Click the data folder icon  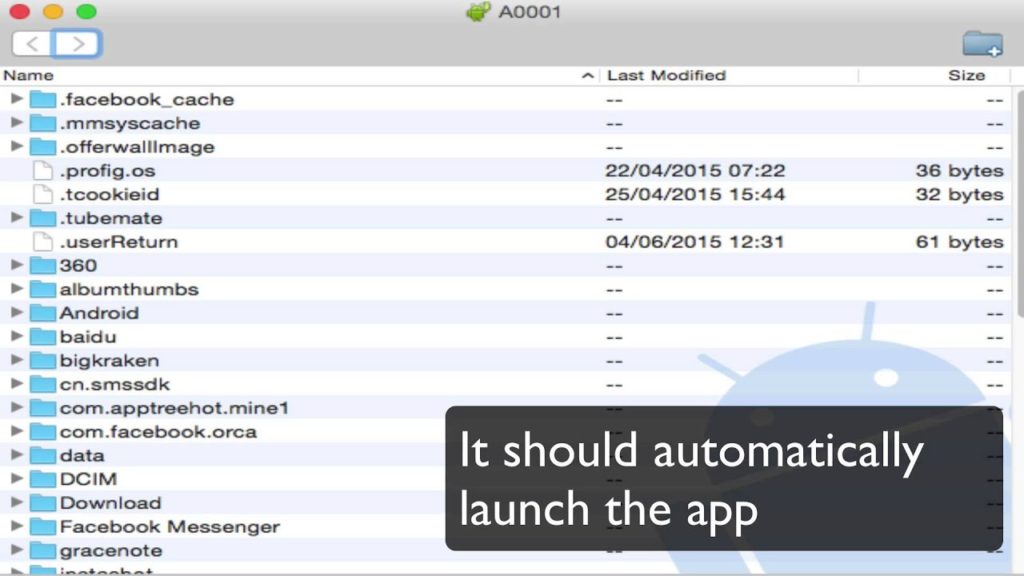[x=42, y=455]
